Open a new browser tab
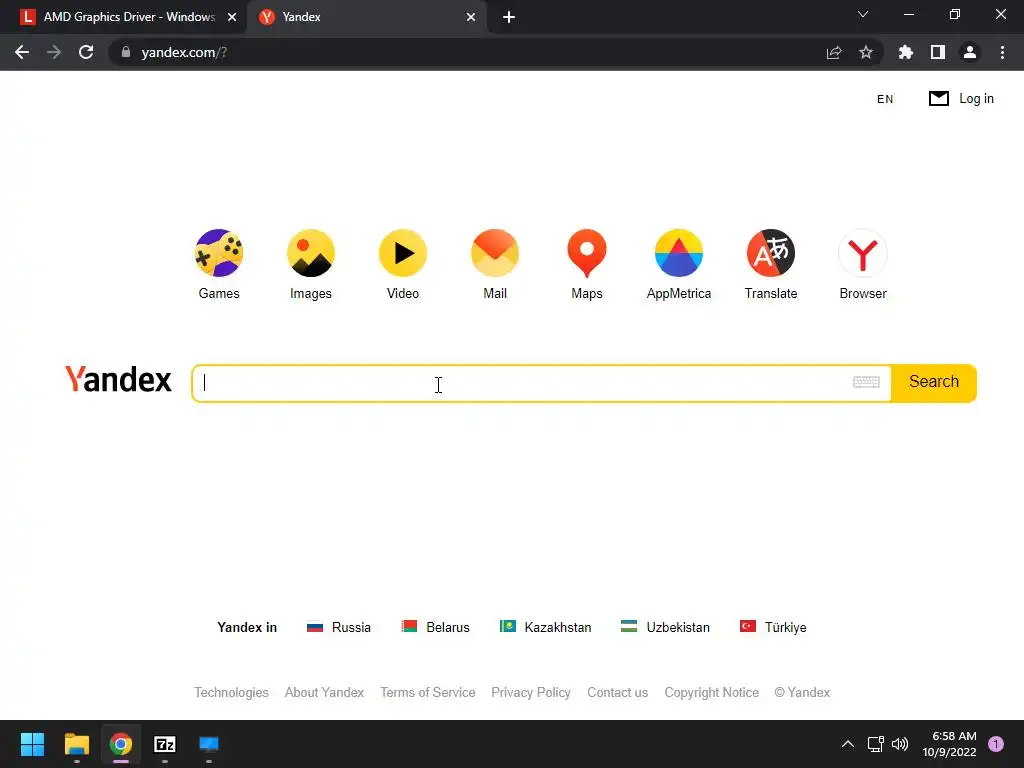The height and width of the screenshot is (768, 1024). click(x=509, y=17)
